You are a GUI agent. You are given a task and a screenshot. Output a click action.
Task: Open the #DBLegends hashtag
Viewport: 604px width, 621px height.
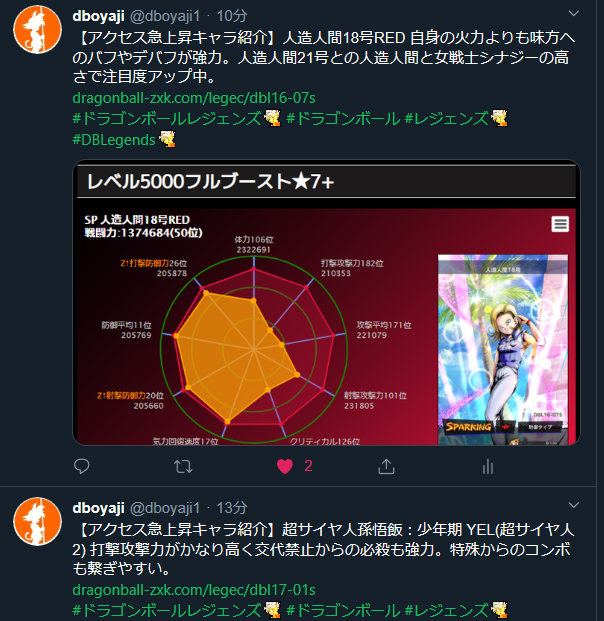(114, 140)
